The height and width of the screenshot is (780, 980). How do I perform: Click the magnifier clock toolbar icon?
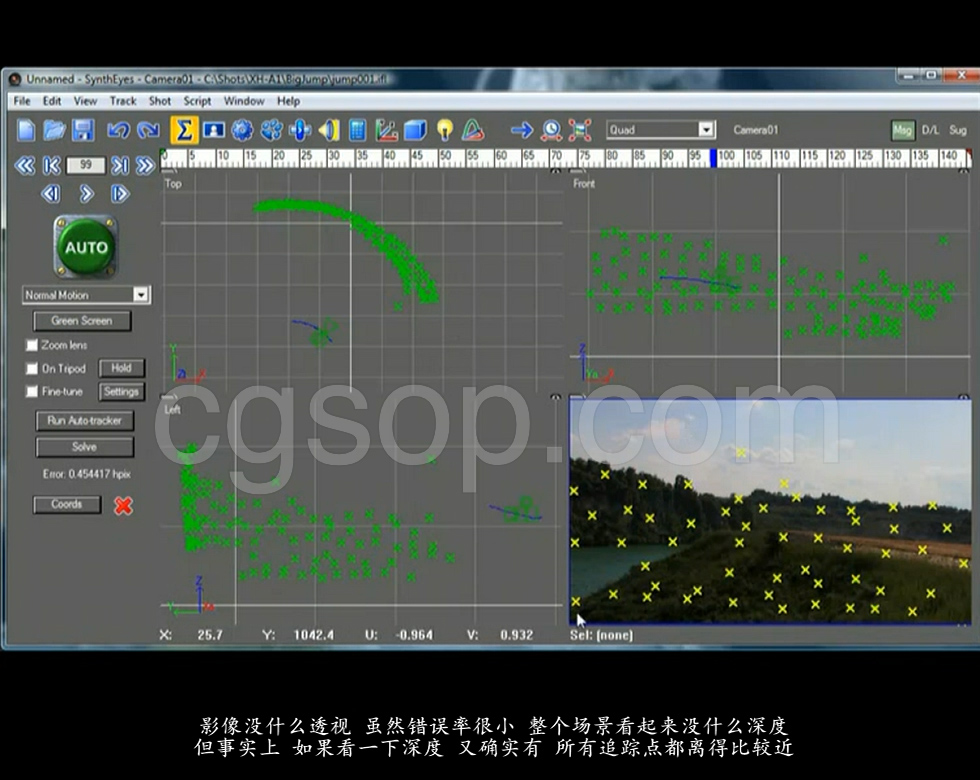[x=551, y=130]
